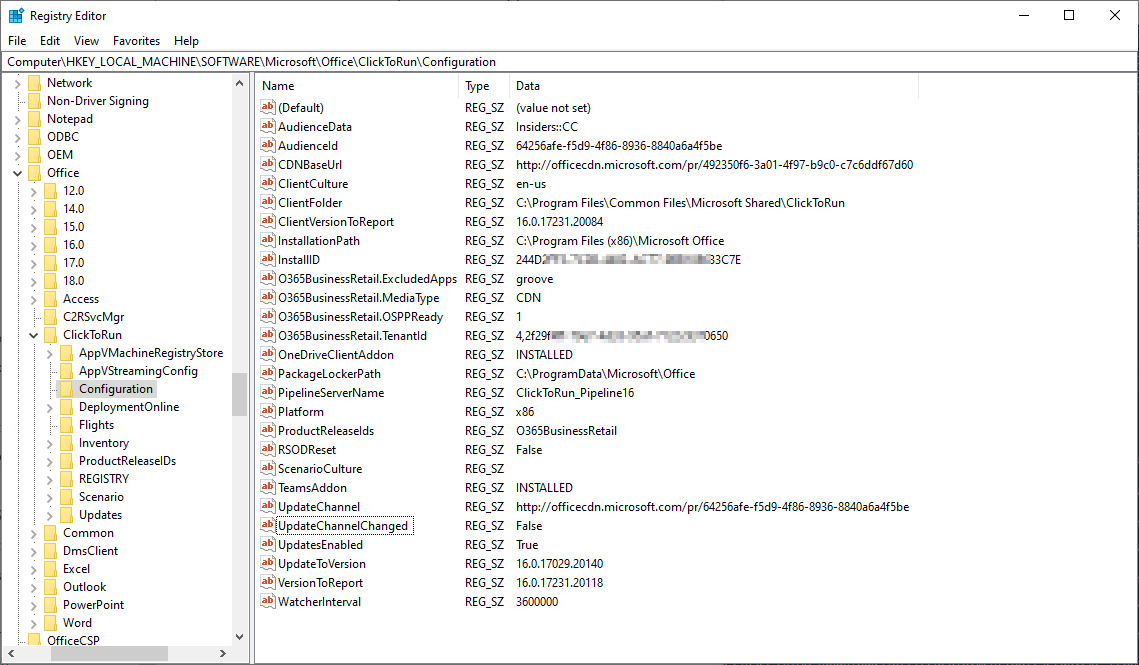The width and height of the screenshot is (1139, 665).
Task: Collapse the Office tree node
Action: coord(19,172)
